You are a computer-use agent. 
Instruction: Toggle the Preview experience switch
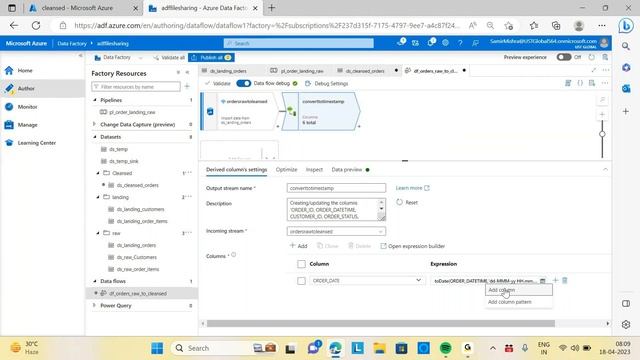[x=564, y=57]
